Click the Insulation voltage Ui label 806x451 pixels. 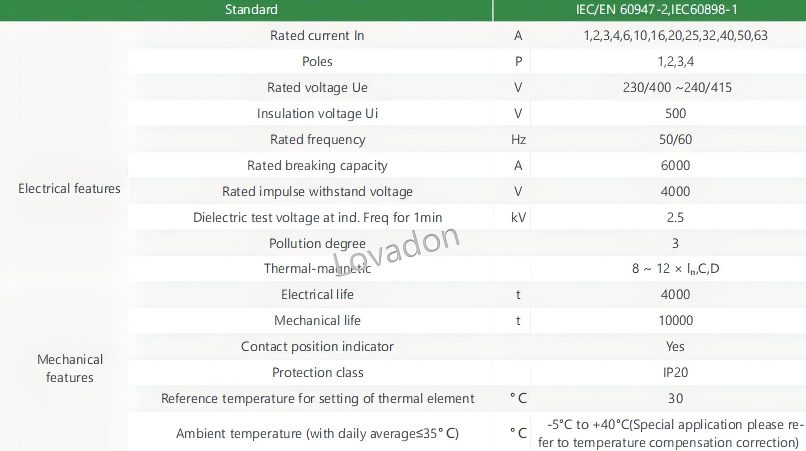(x=317, y=114)
